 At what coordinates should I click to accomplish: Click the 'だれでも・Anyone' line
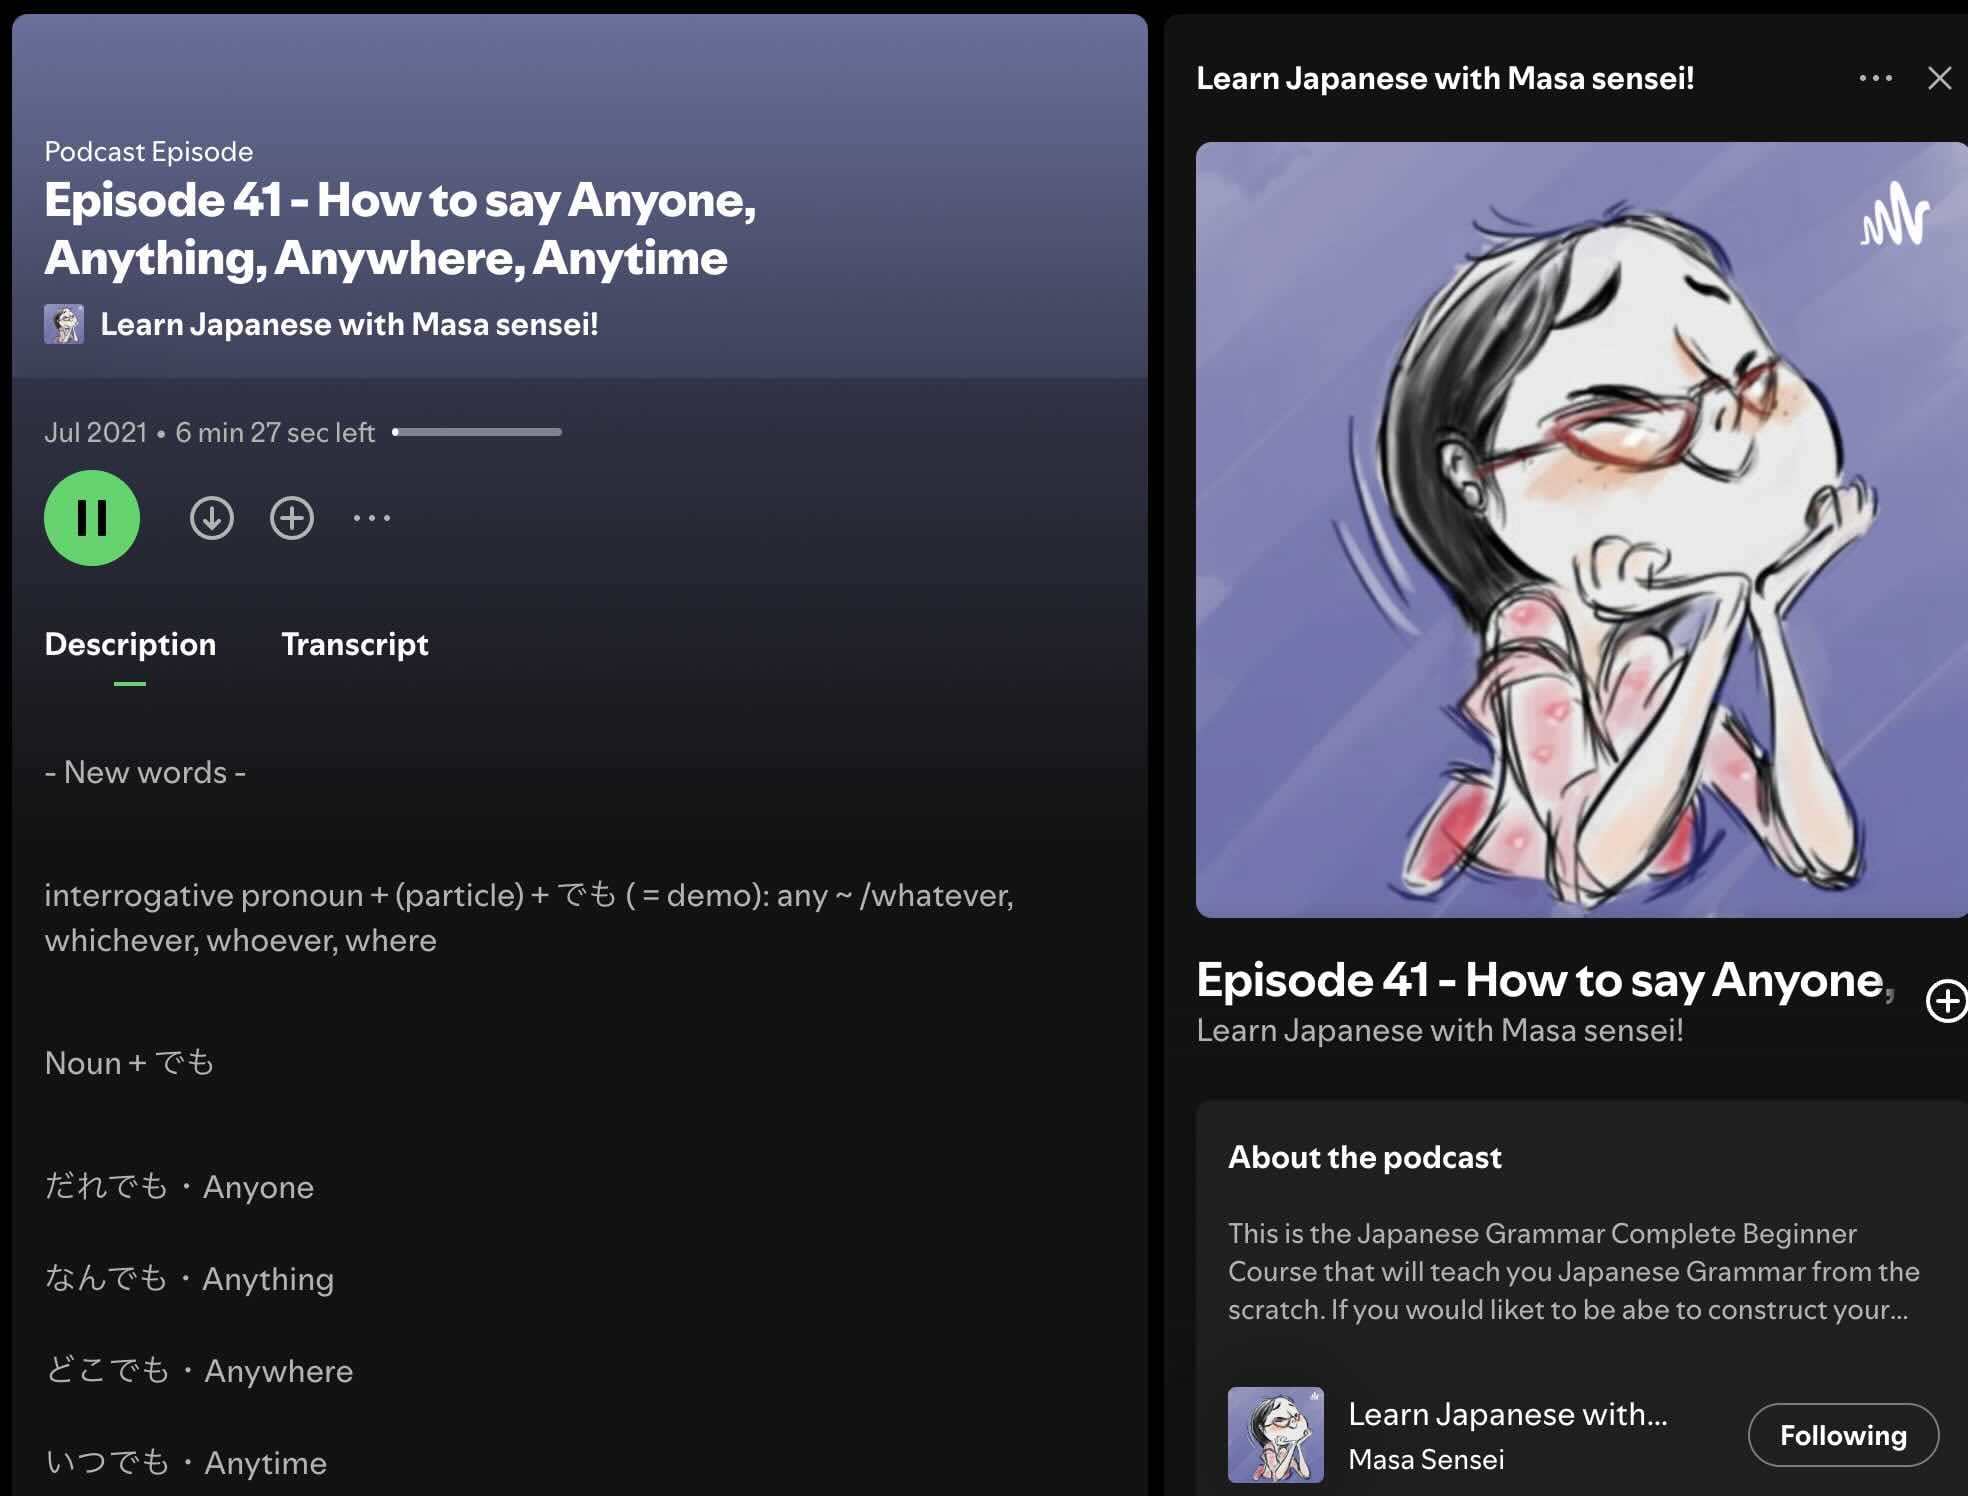pos(179,1186)
